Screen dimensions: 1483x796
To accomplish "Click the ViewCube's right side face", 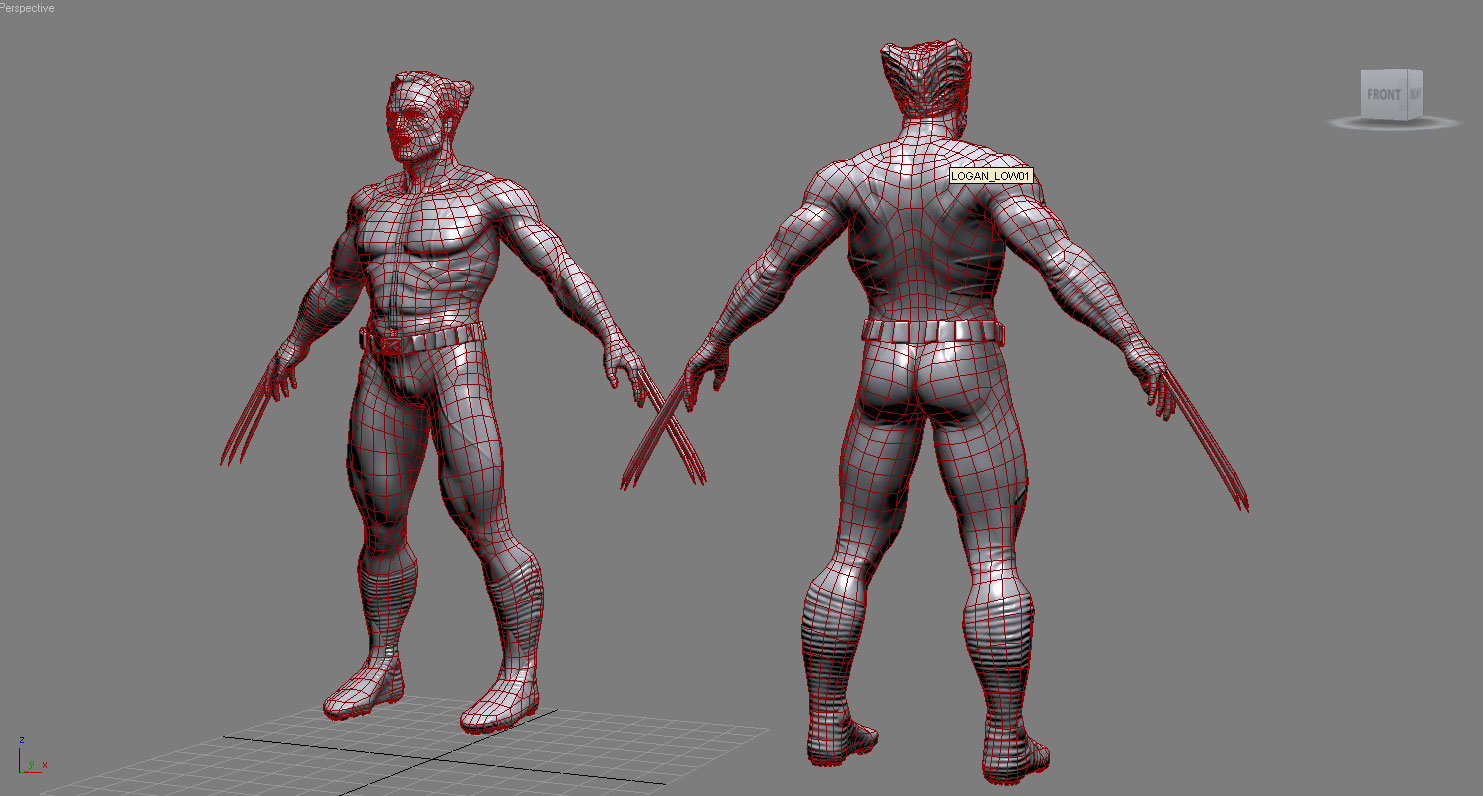I will (1414, 93).
